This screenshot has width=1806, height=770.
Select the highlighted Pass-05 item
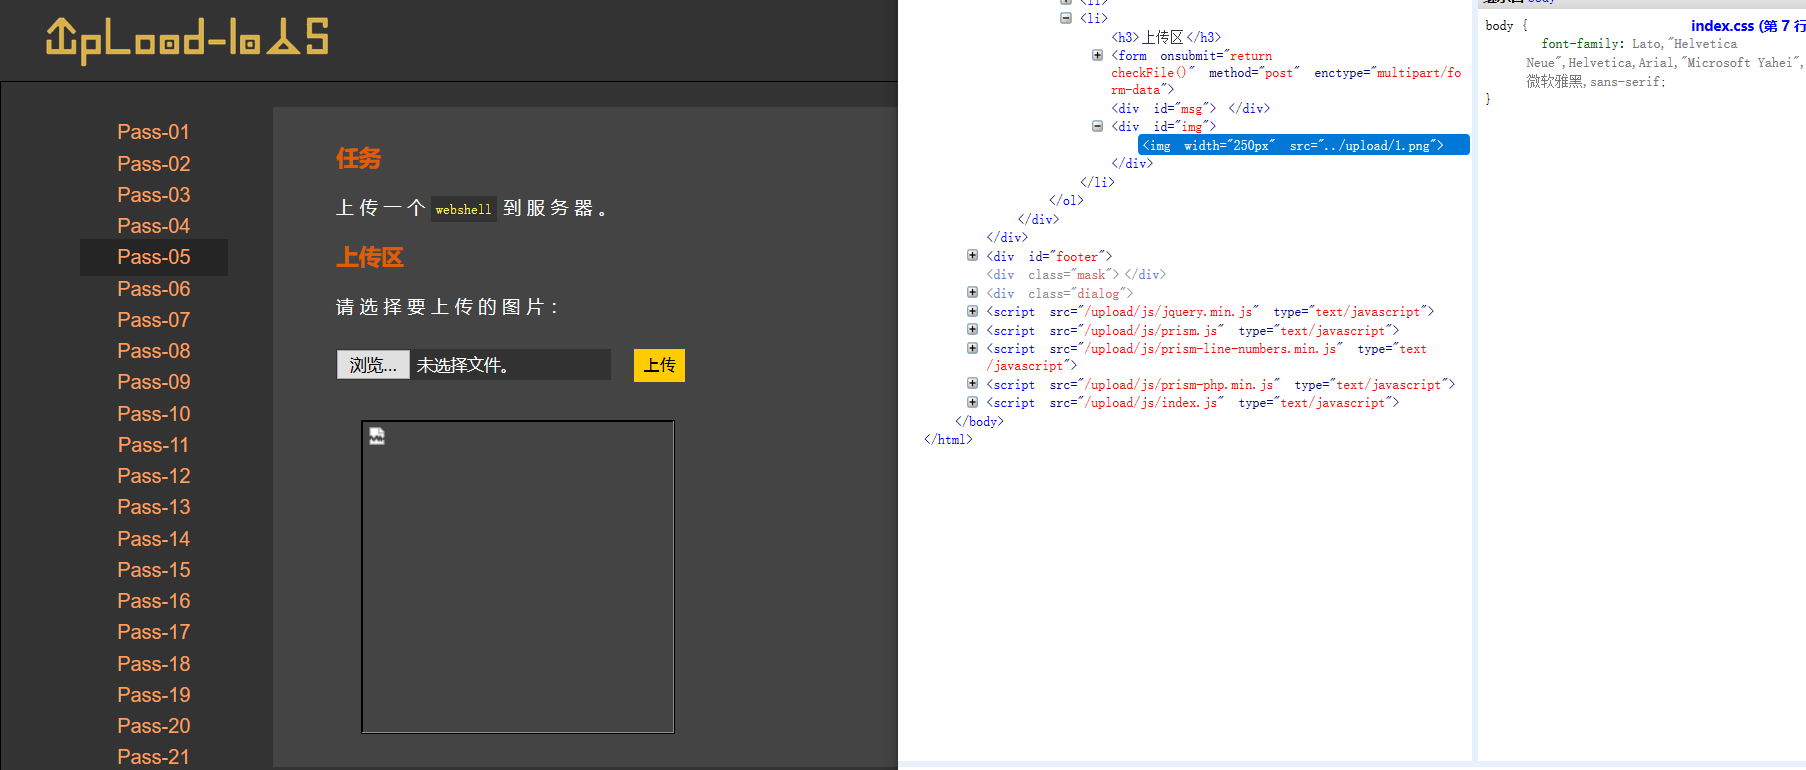point(154,257)
